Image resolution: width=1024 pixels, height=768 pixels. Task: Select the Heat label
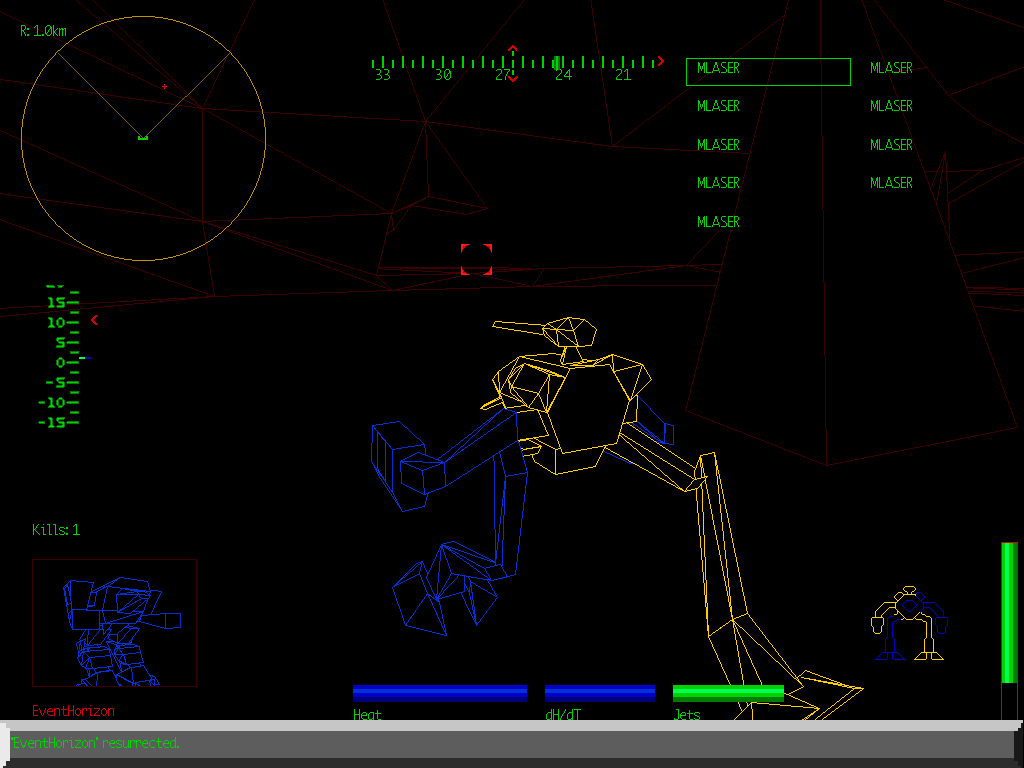pos(366,714)
